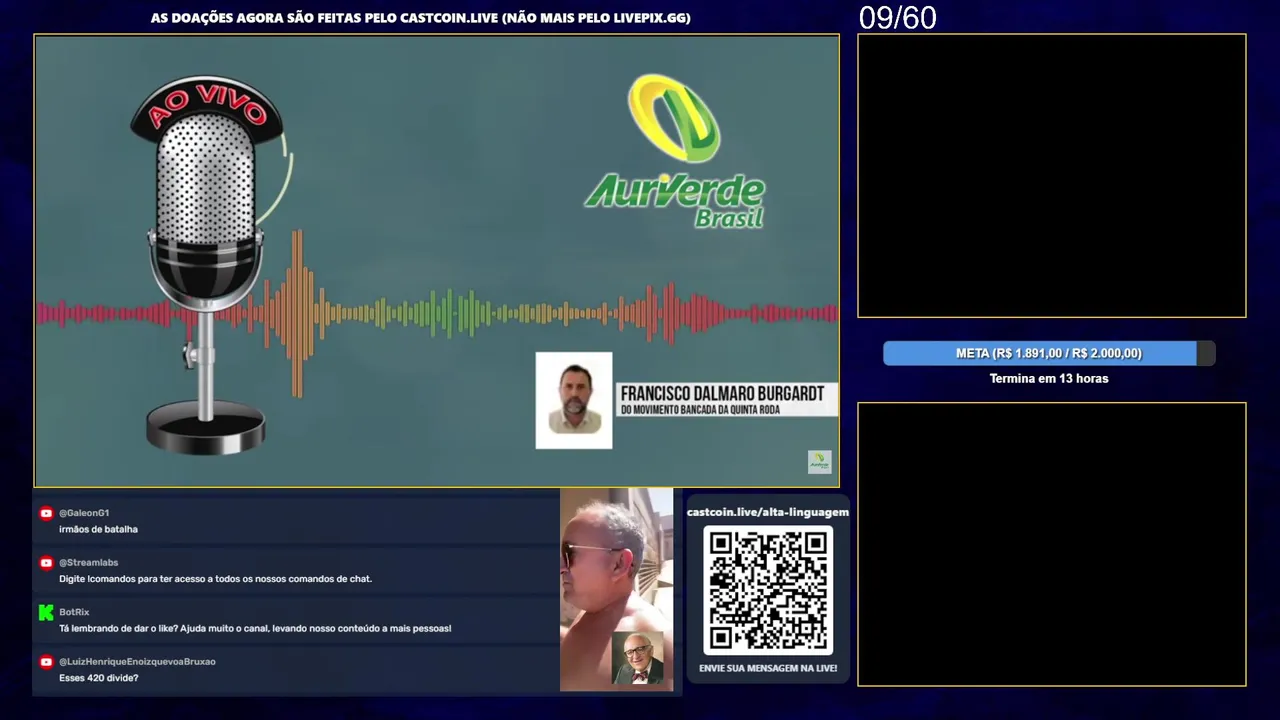Viewport: 1280px width, 720px height.
Task: Click the small AuriVerde watermark badge
Action: point(820,462)
